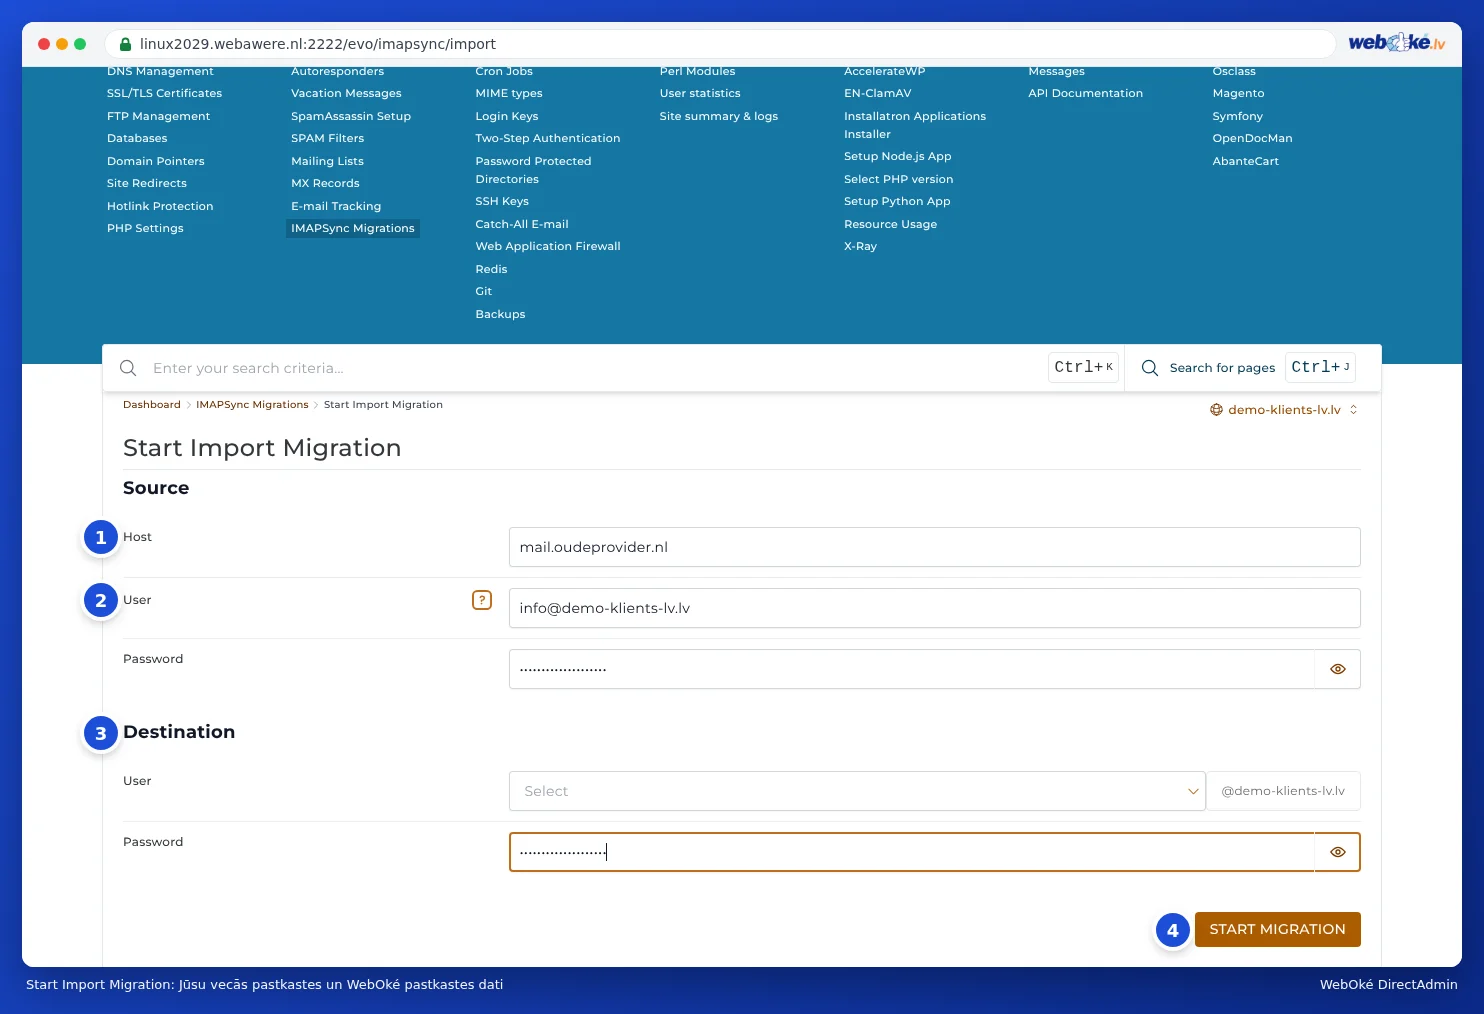The image size is (1484, 1014).
Task: Open SpamAssassin Setup menu entry
Action: pos(351,116)
